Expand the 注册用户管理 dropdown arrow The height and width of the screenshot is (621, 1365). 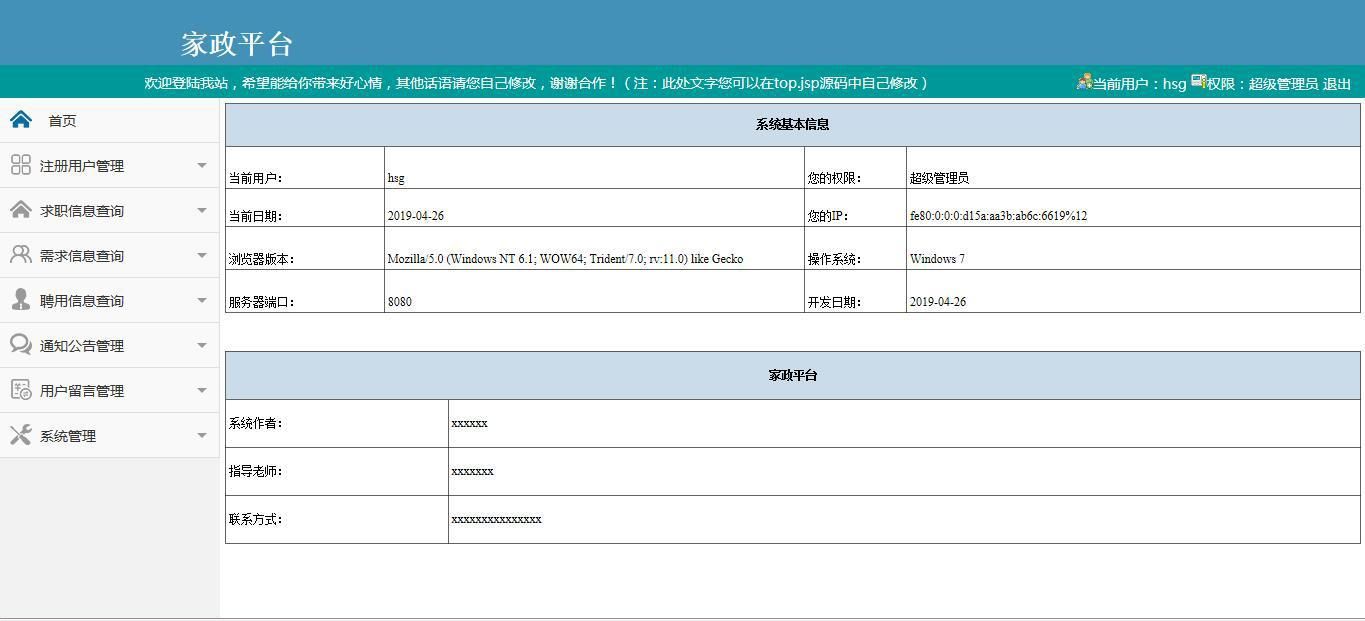tap(202, 166)
